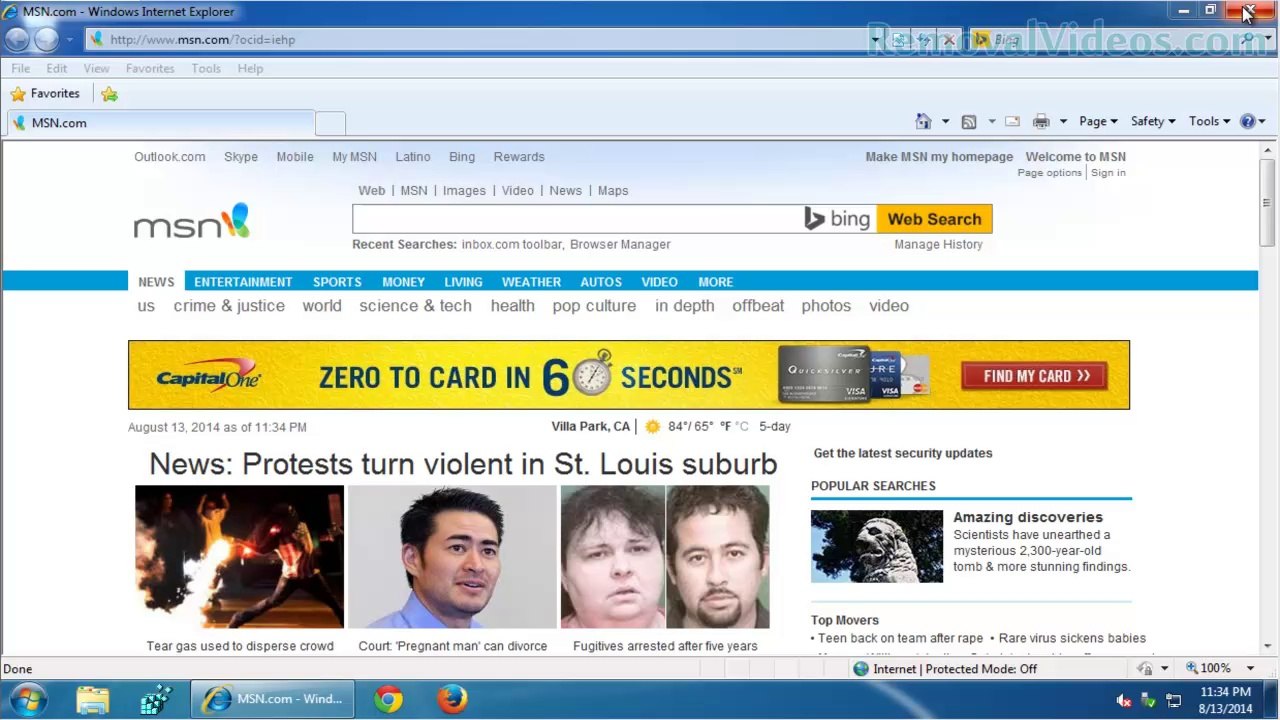Click the FIND MY CARD ad button
1280x720 pixels.
1035,376
